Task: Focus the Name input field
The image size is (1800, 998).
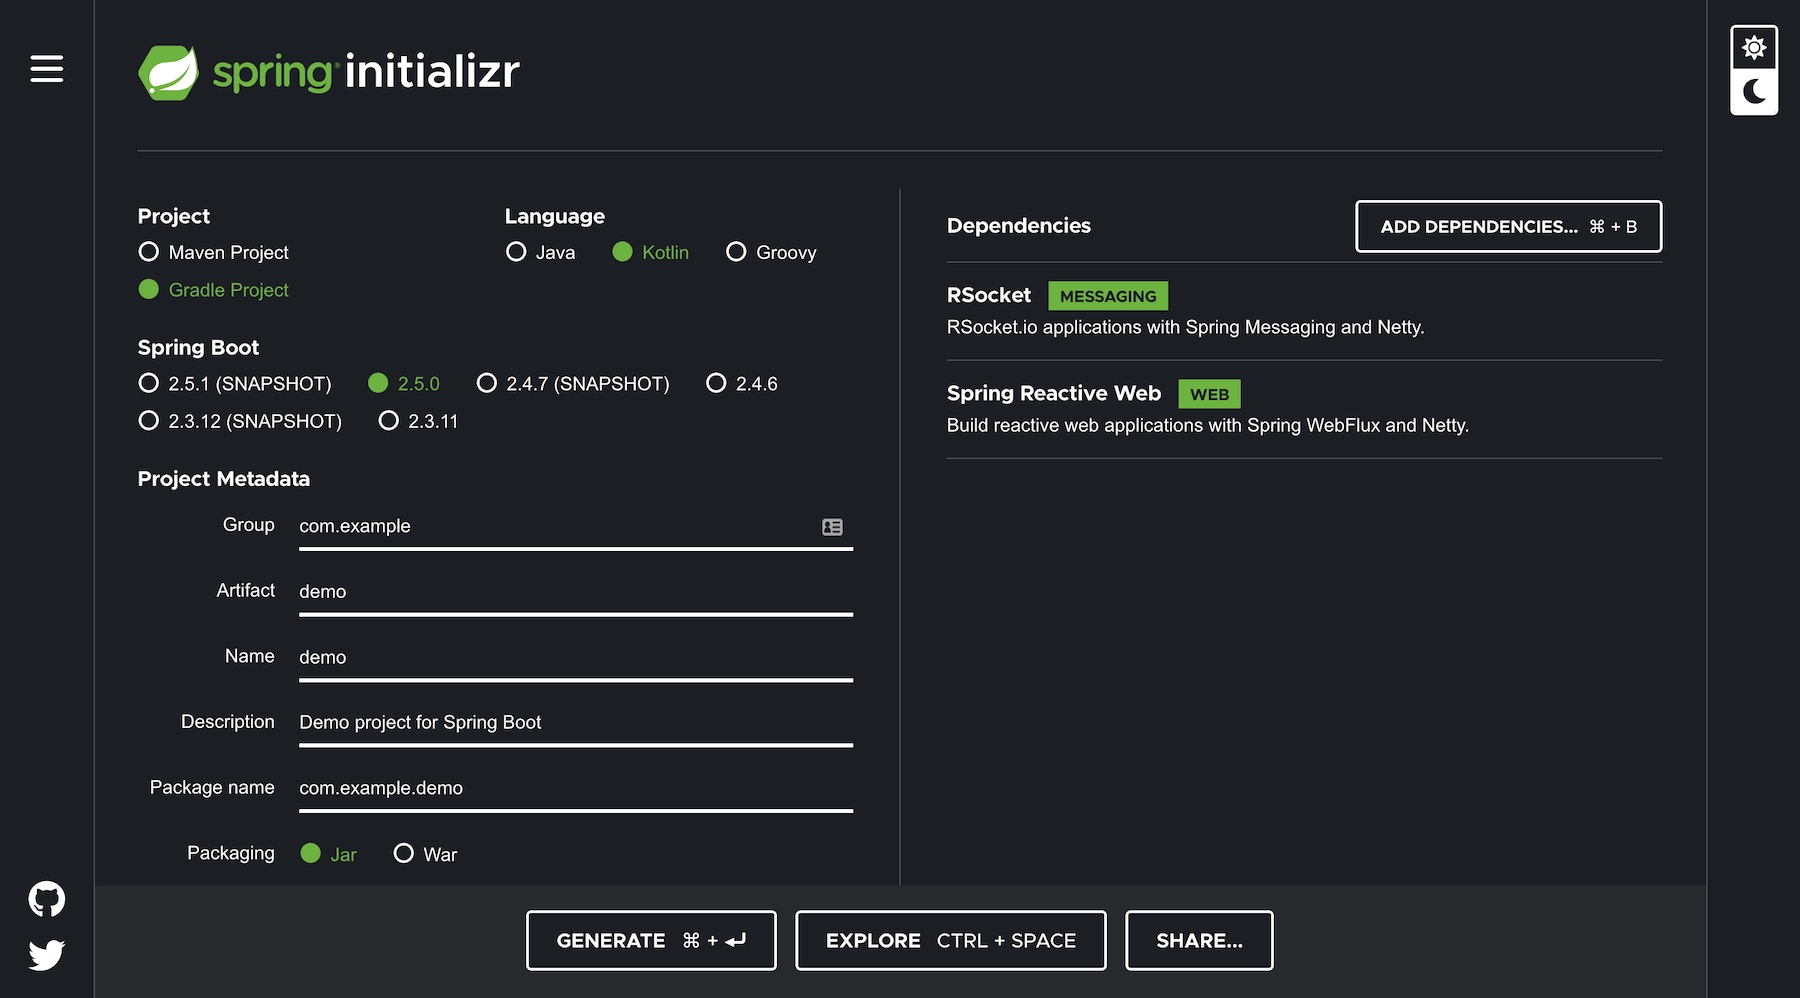Action: point(575,657)
